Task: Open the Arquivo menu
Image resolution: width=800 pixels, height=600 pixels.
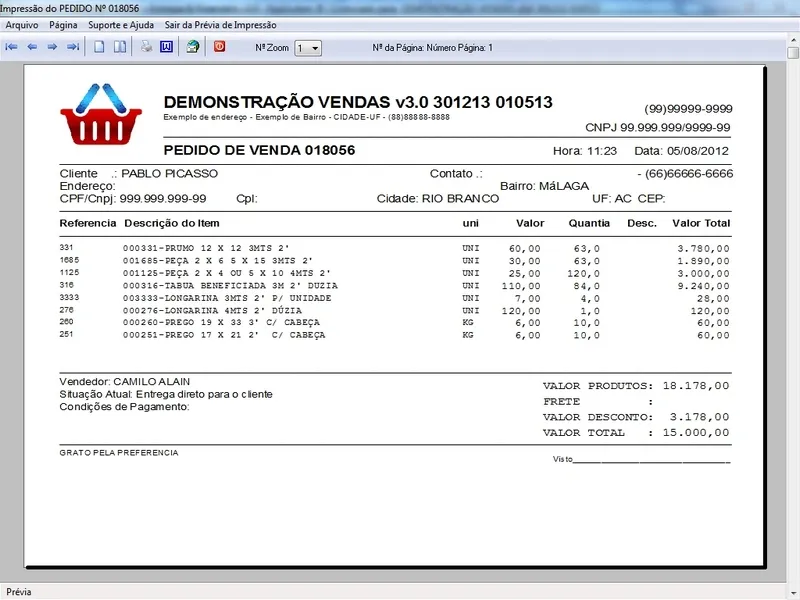Action: pyautogui.click(x=22, y=24)
